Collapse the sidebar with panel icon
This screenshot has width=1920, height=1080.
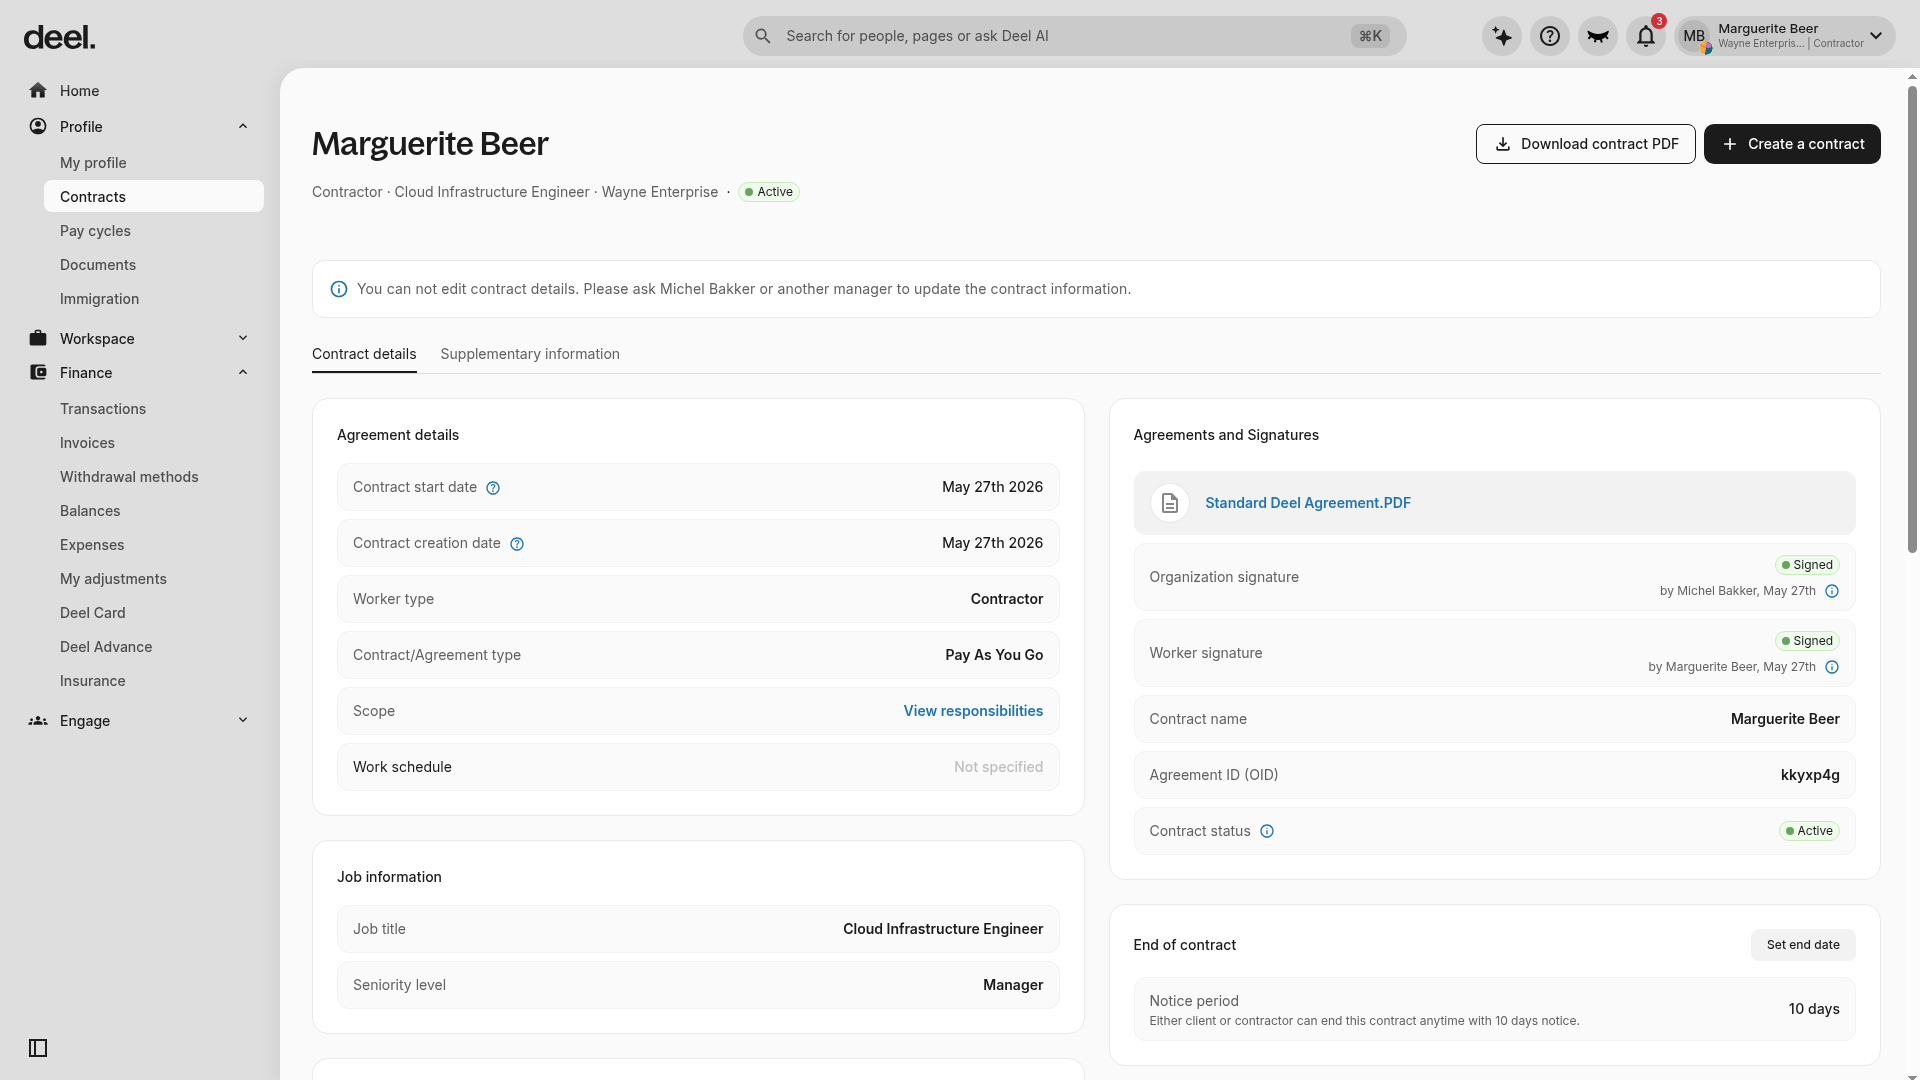(x=38, y=1048)
